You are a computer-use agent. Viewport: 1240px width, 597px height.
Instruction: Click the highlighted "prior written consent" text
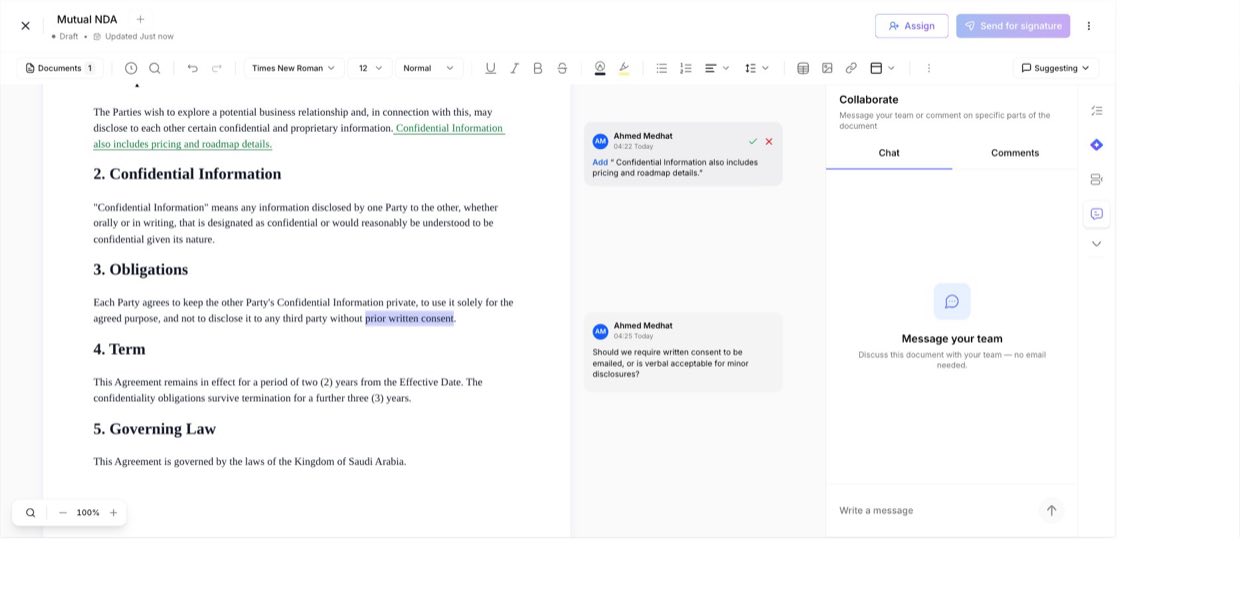409,318
